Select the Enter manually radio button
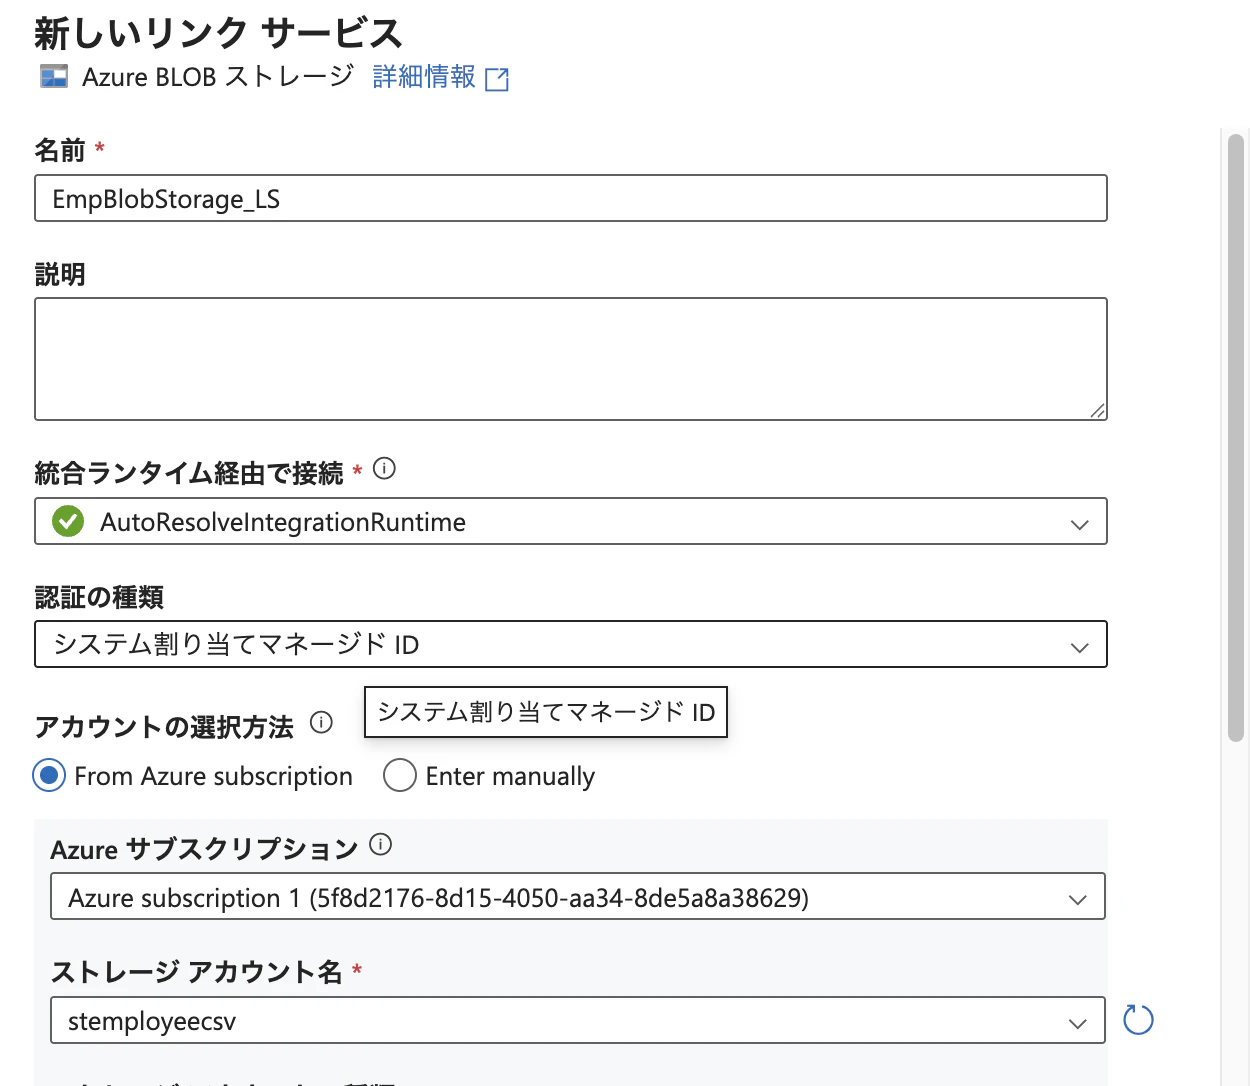 click(x=399, y=775)
